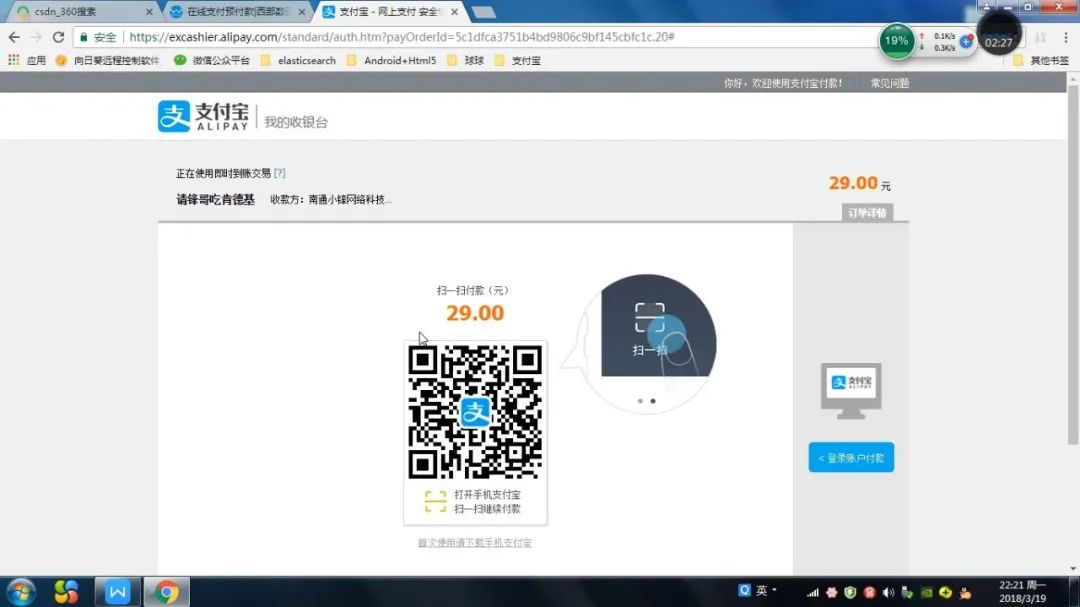Select the second carousel dot
Screen dimensions: 1080x607
pyautogui.click(x=653, y=401)
